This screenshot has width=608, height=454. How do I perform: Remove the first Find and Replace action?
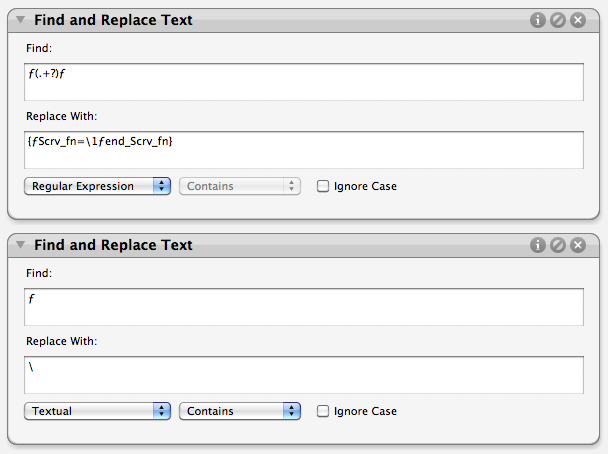tap(578, 20)
